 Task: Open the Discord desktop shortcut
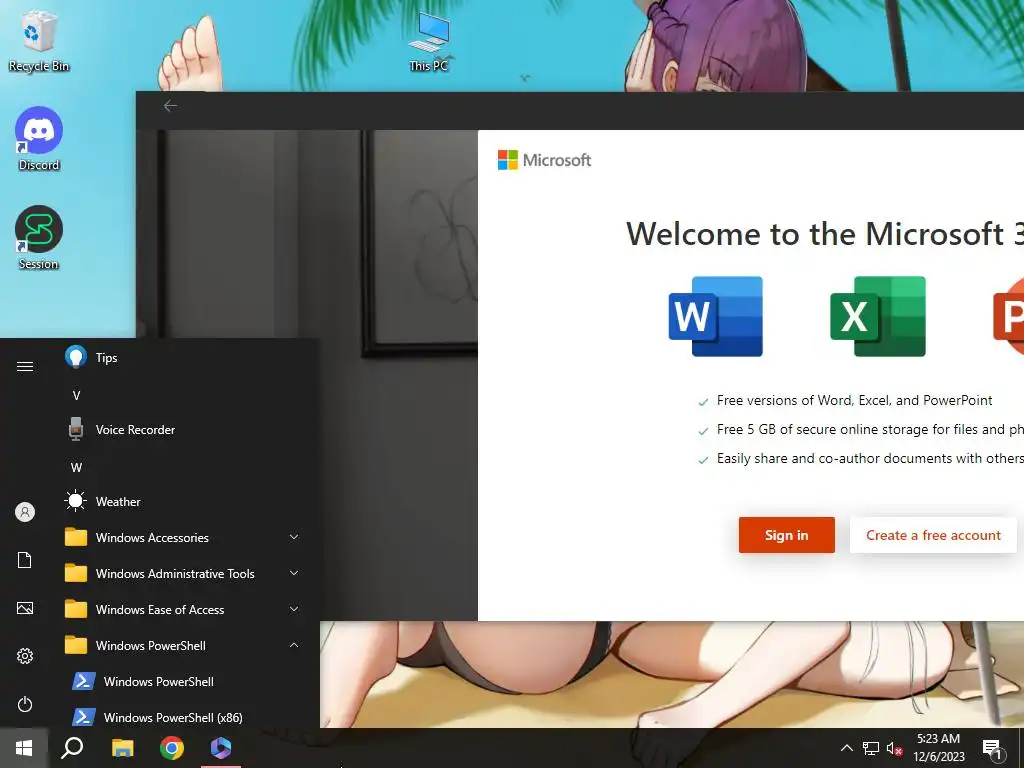coord(39,139)
